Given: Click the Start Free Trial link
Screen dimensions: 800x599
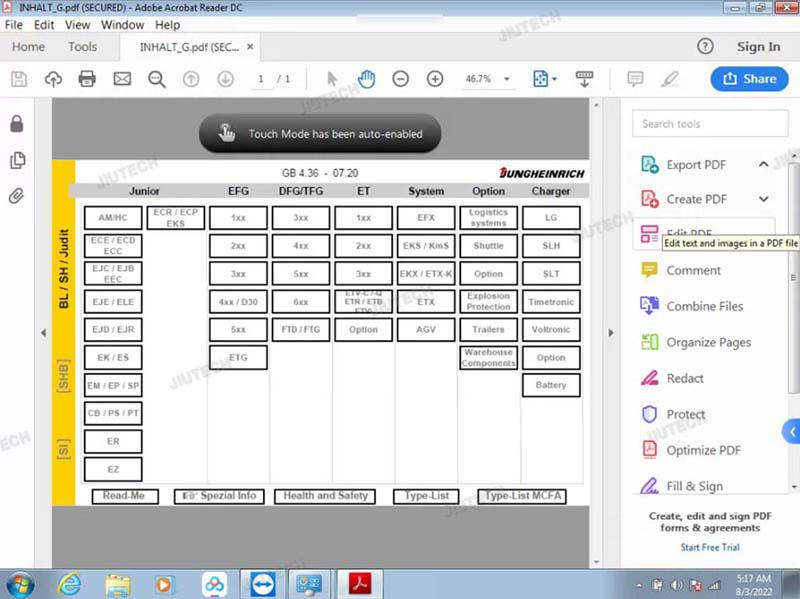Looking at the screenshot, I should coord(709,547).
